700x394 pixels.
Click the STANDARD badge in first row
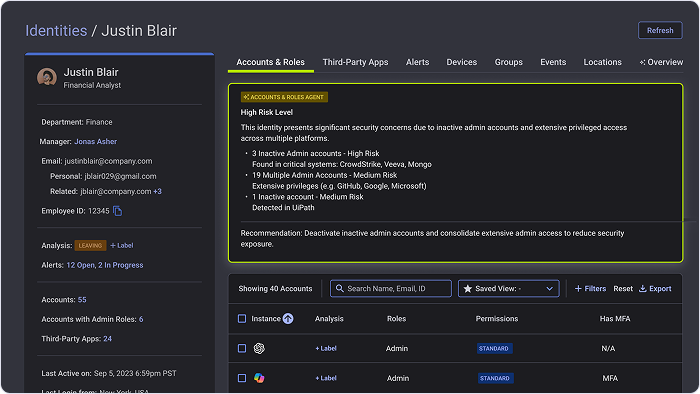[494, 348]
